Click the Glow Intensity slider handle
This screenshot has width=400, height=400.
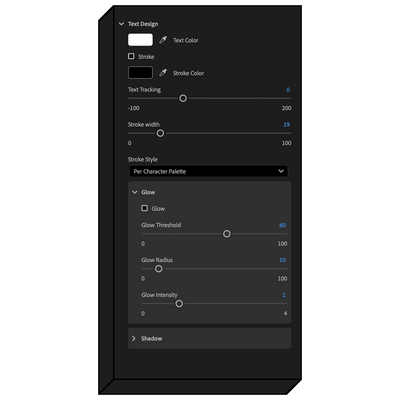coord(179,304)
